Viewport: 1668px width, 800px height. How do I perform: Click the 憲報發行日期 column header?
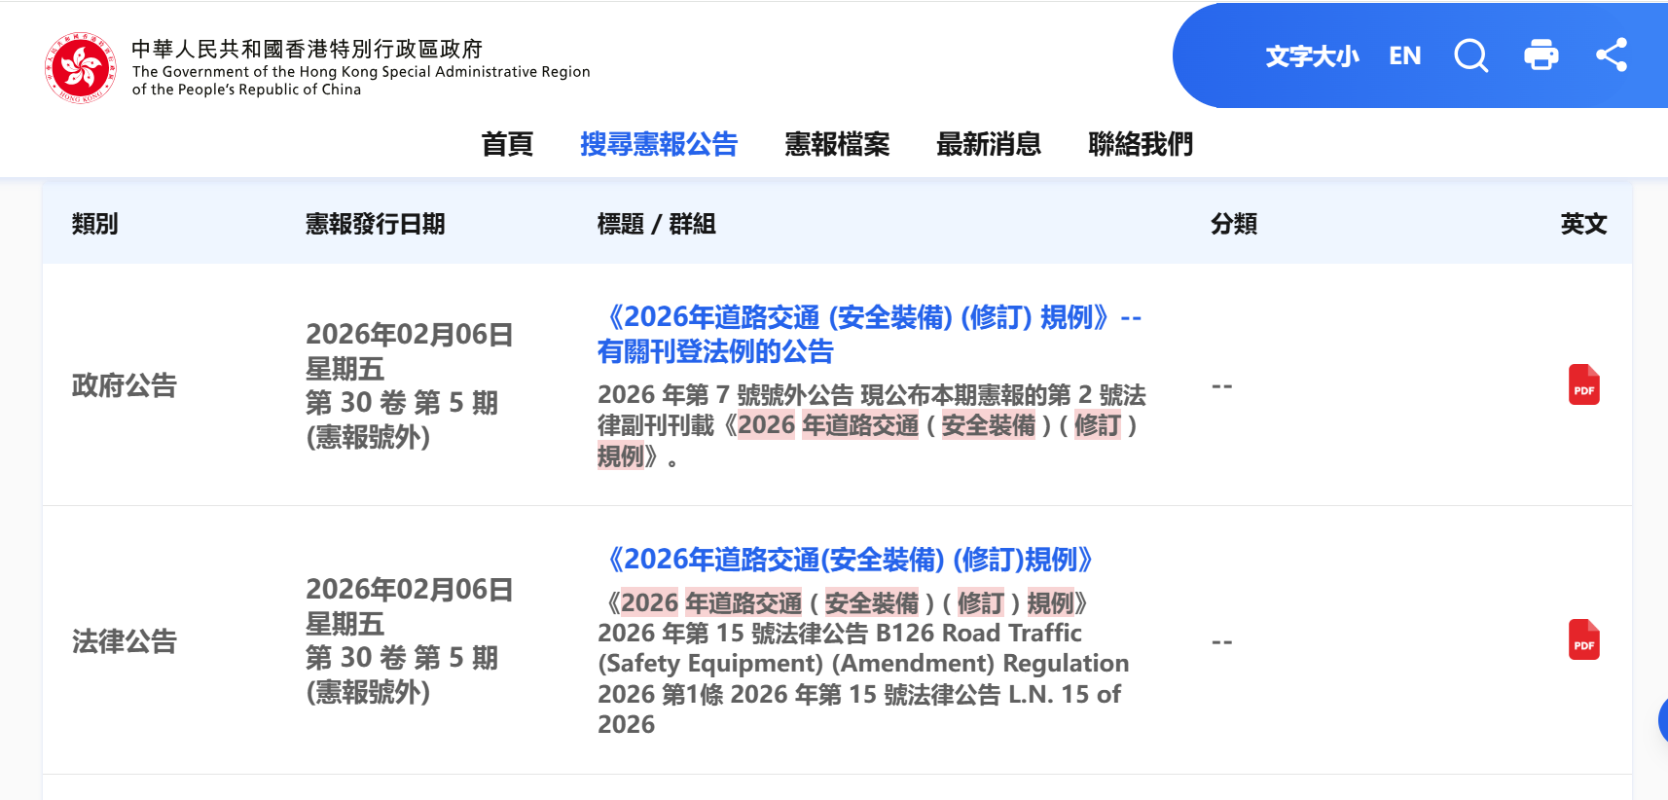[375, 224]
